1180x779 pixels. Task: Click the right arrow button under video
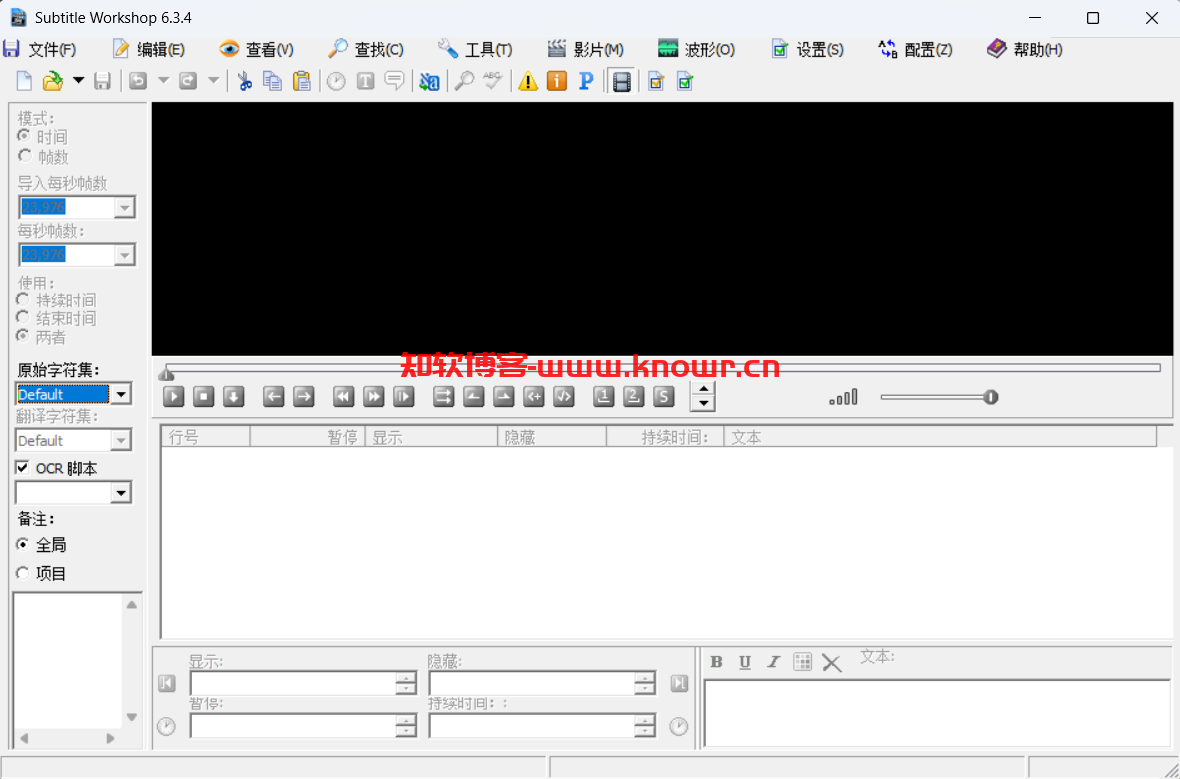303,396
